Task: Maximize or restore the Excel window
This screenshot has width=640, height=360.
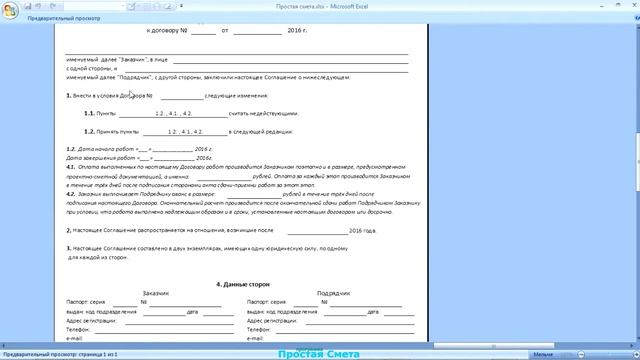Action: click(x=618, y=6)
